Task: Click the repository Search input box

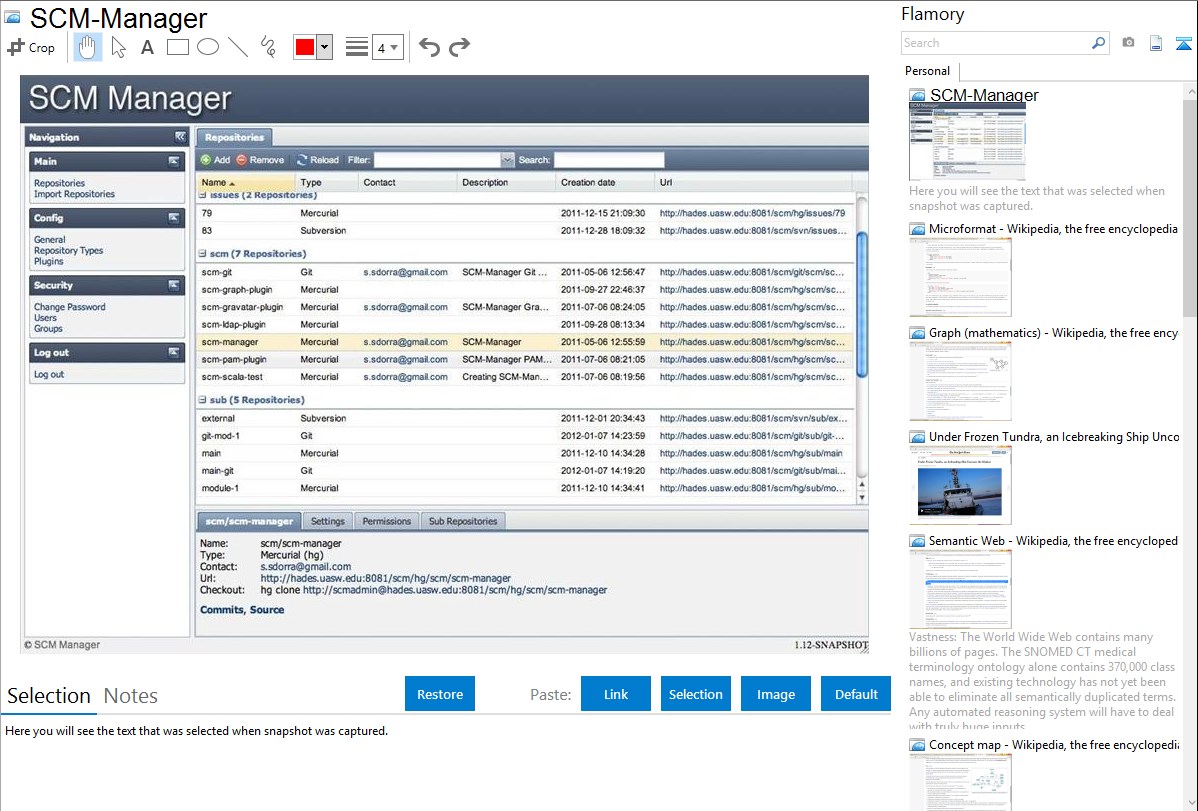Action: click(609, 160)
